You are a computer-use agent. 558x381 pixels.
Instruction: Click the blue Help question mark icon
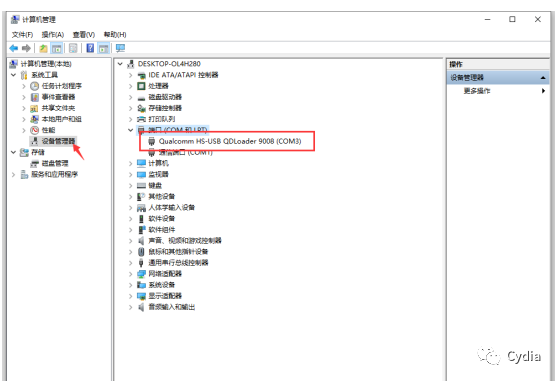[90, 48]
